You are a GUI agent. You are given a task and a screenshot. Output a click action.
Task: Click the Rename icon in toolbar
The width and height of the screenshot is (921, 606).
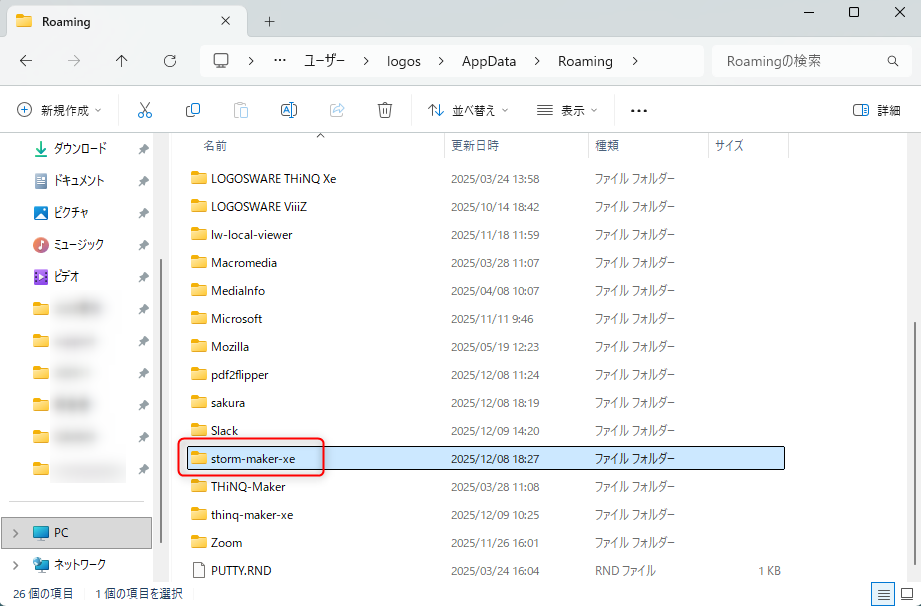point(289,110)
